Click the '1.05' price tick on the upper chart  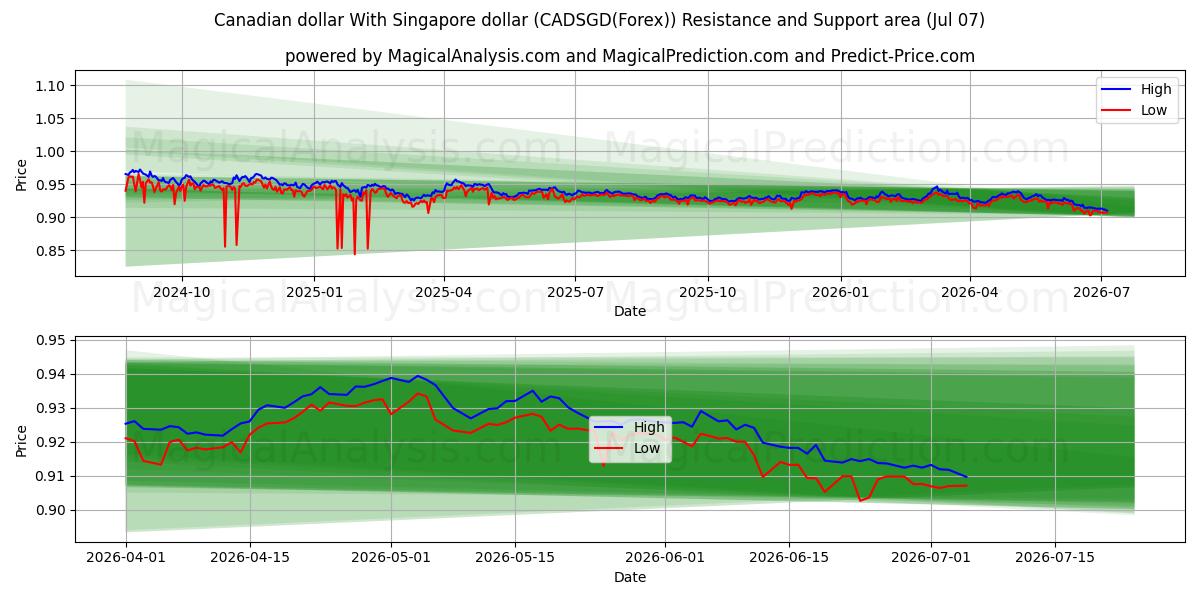(x=50, y=119)
